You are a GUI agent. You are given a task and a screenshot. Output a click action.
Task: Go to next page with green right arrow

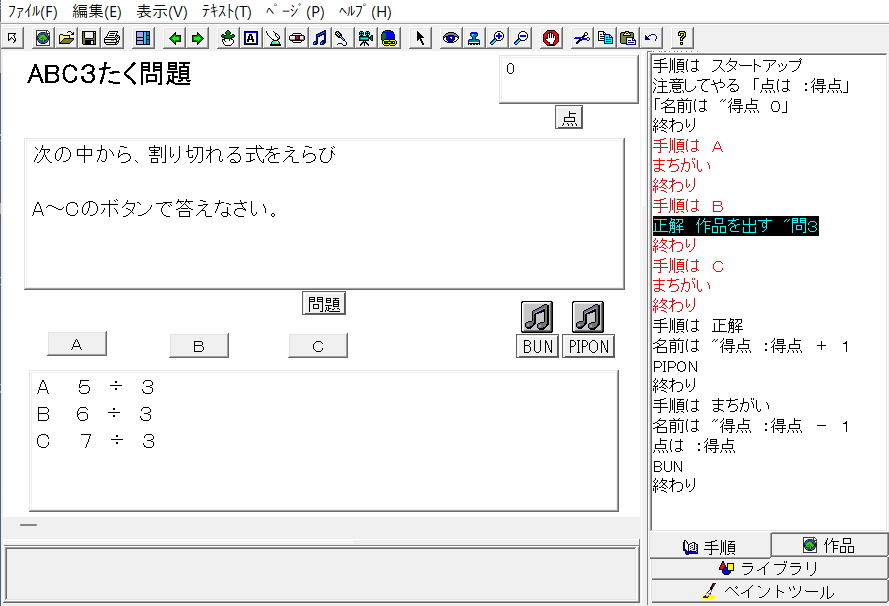tap(197, 38)
